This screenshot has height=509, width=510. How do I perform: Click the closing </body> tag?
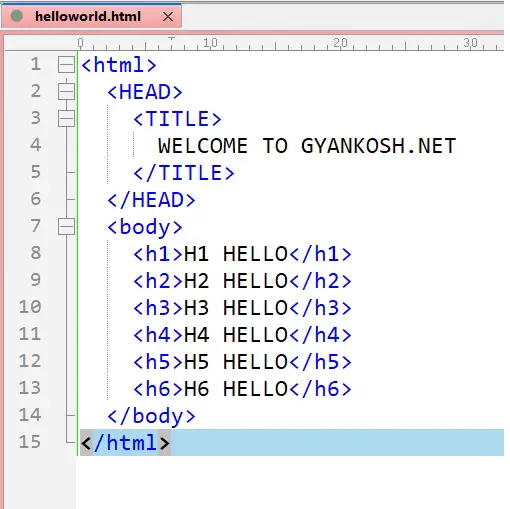click(x=151, y=416)
